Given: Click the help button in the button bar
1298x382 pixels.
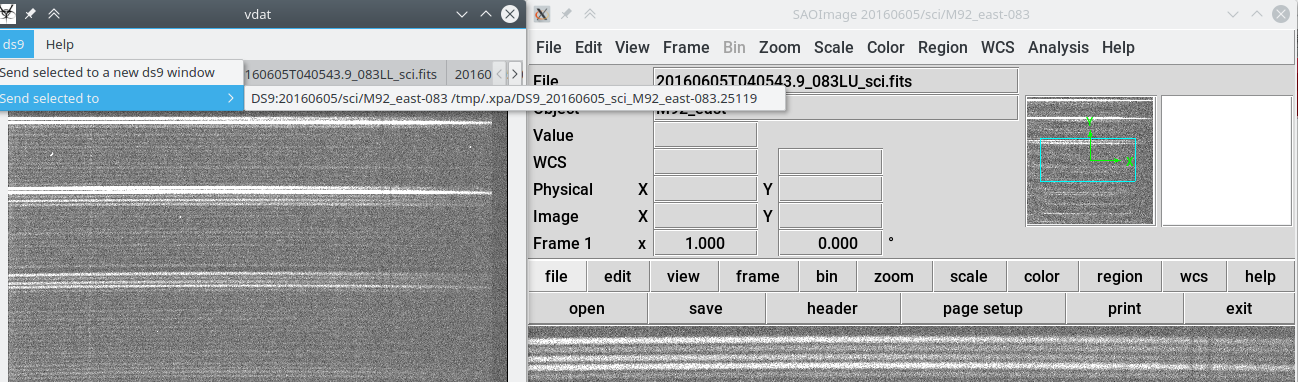Looking at the screenshot, I should (1260, 277).
